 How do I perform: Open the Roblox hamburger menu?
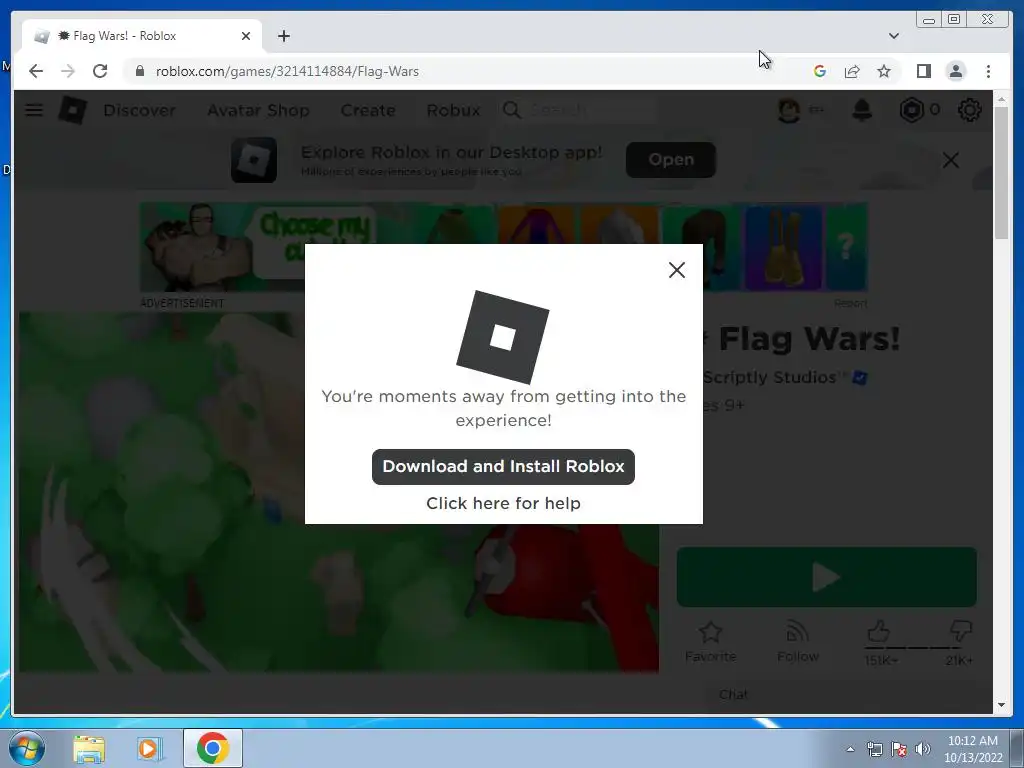[x=34, y=110]
